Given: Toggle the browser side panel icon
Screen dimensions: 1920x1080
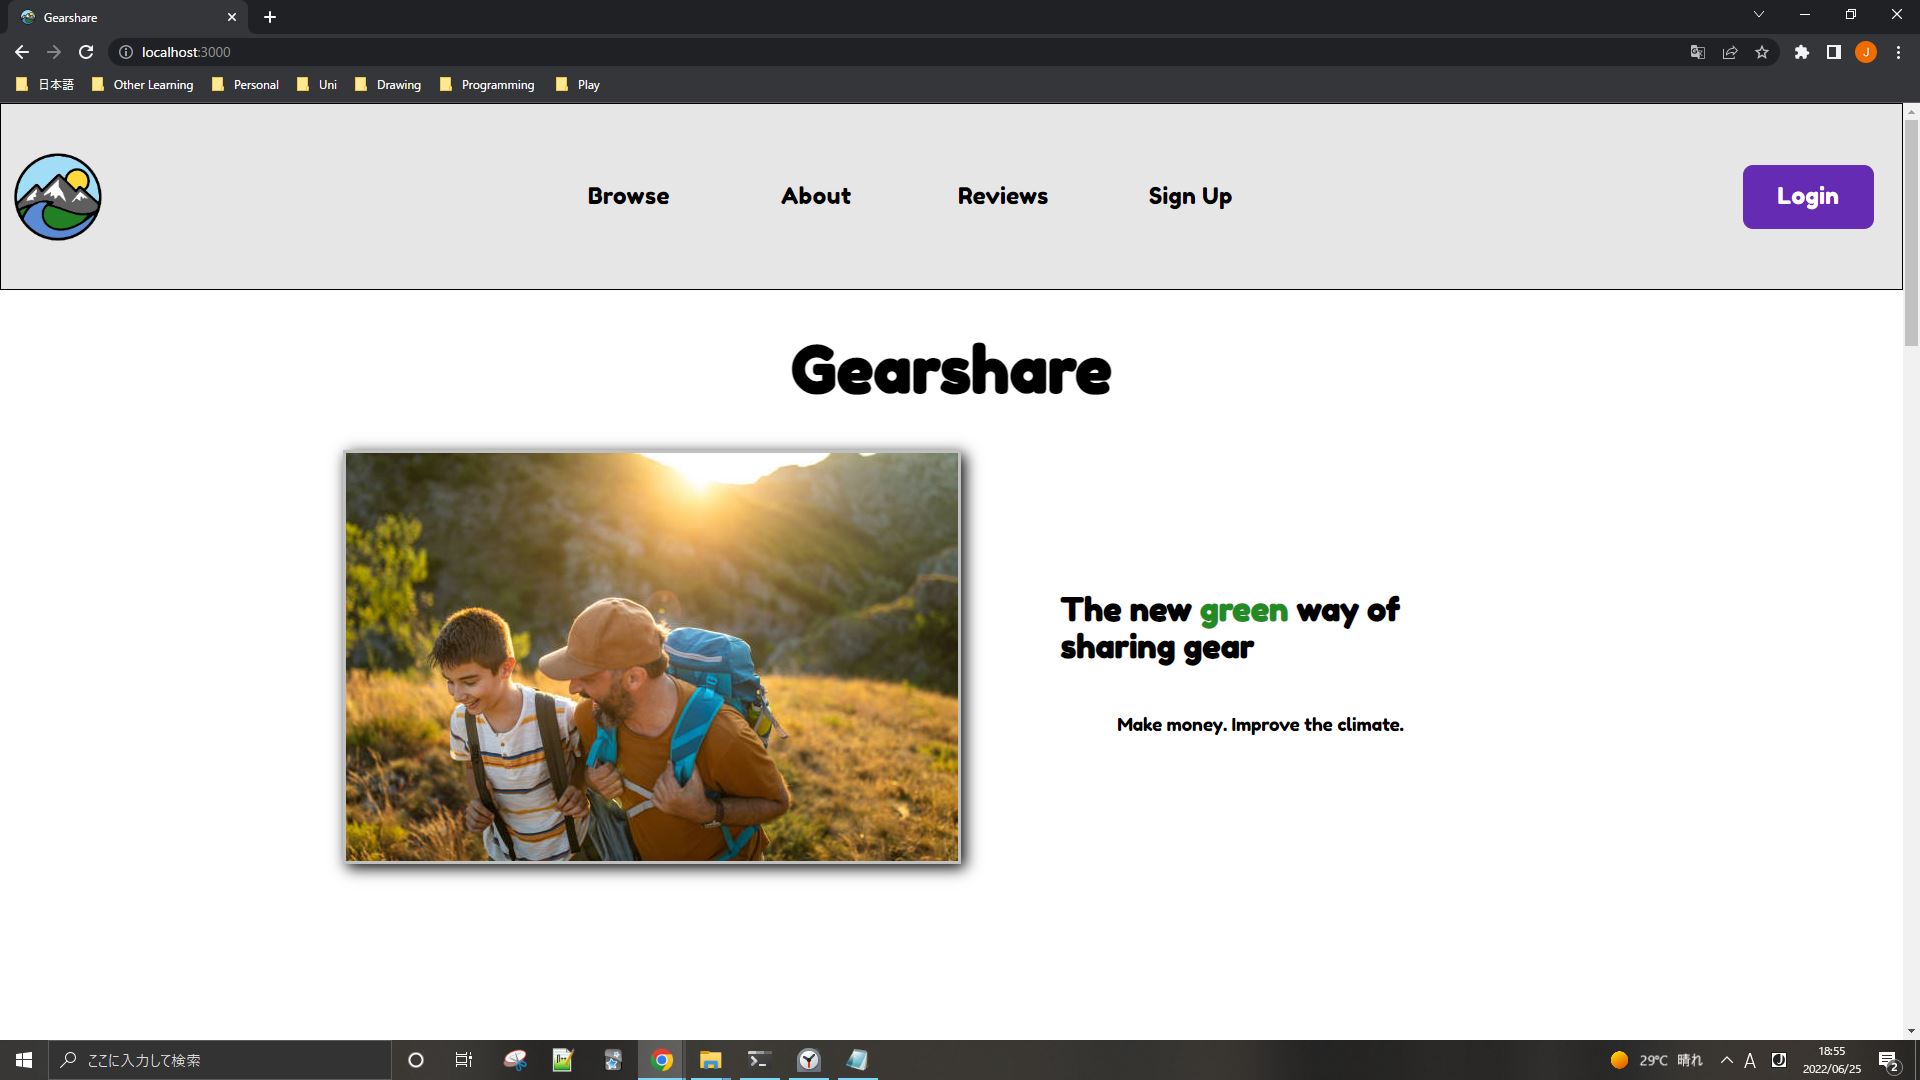Looking at the screenshot, I should coord(1833,52).
